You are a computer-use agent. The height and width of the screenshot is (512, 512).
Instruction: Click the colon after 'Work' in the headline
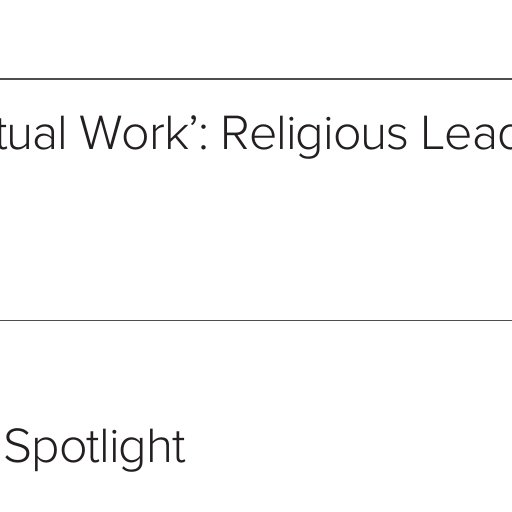pyautogui.click(x=204, y=137)
